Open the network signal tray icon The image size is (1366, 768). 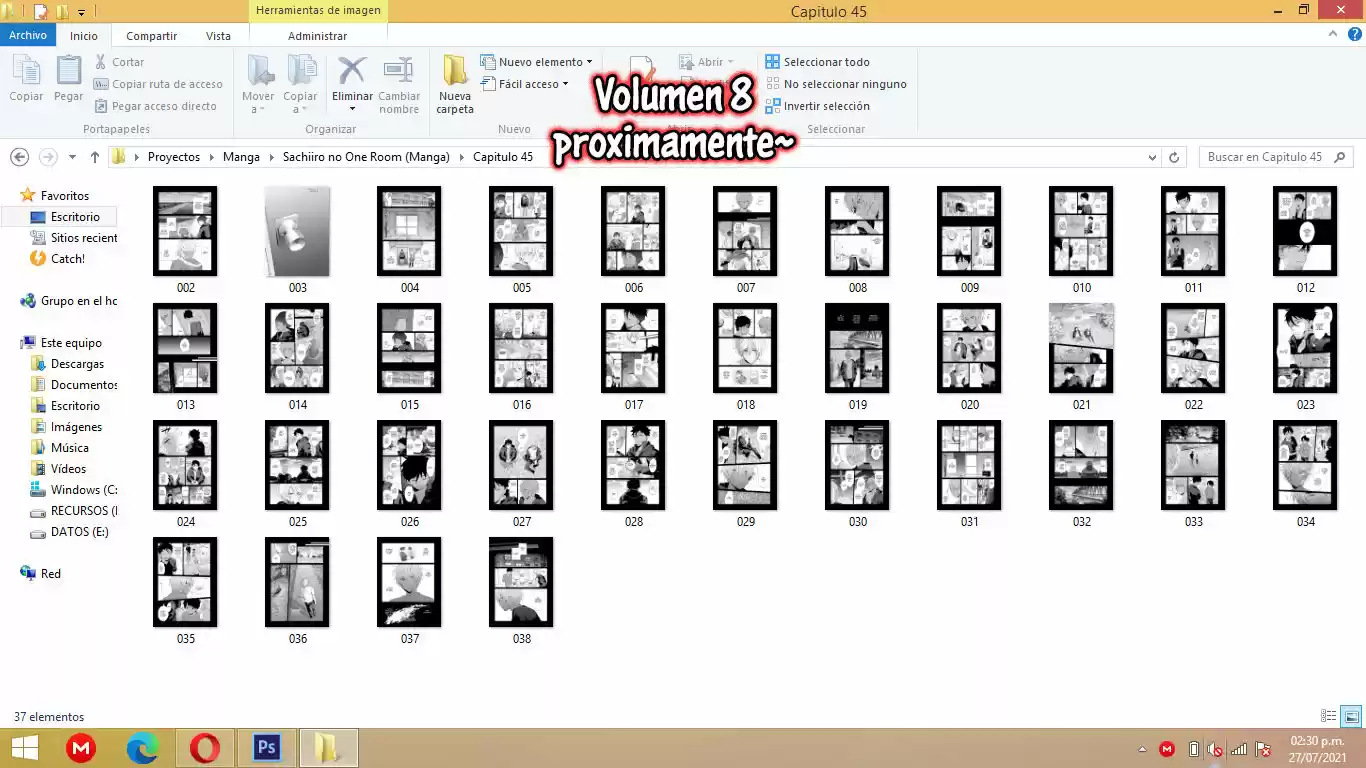click(1239, 749)
